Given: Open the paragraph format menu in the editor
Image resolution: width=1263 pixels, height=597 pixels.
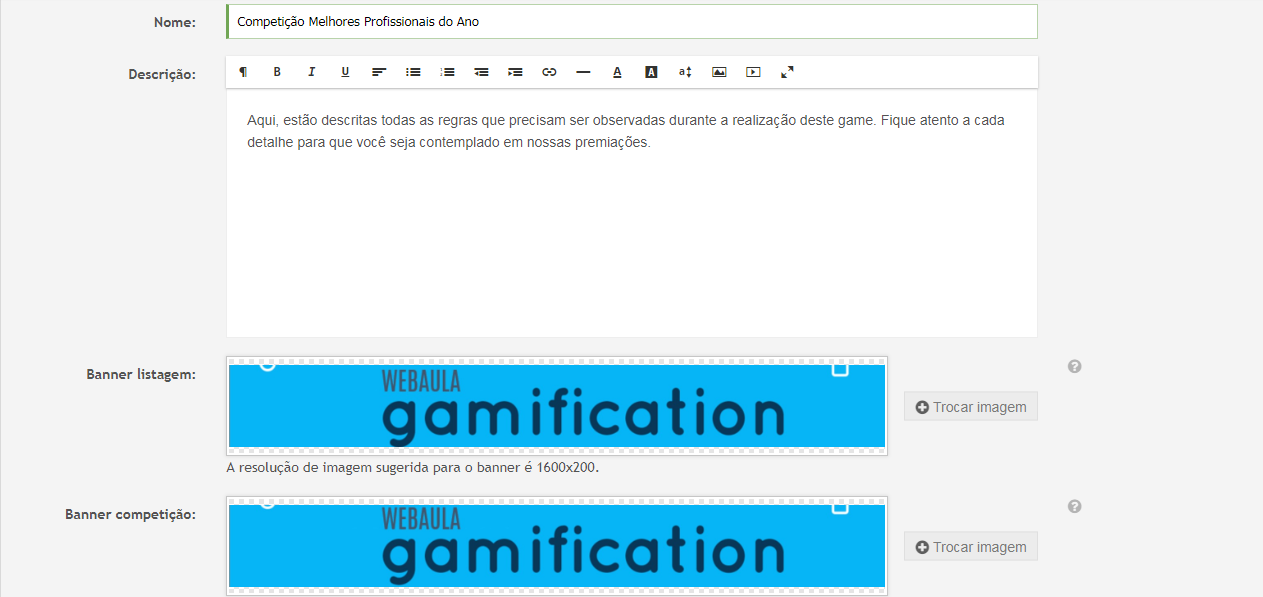Looking at the screenshot, I should [x=243, y=72].
